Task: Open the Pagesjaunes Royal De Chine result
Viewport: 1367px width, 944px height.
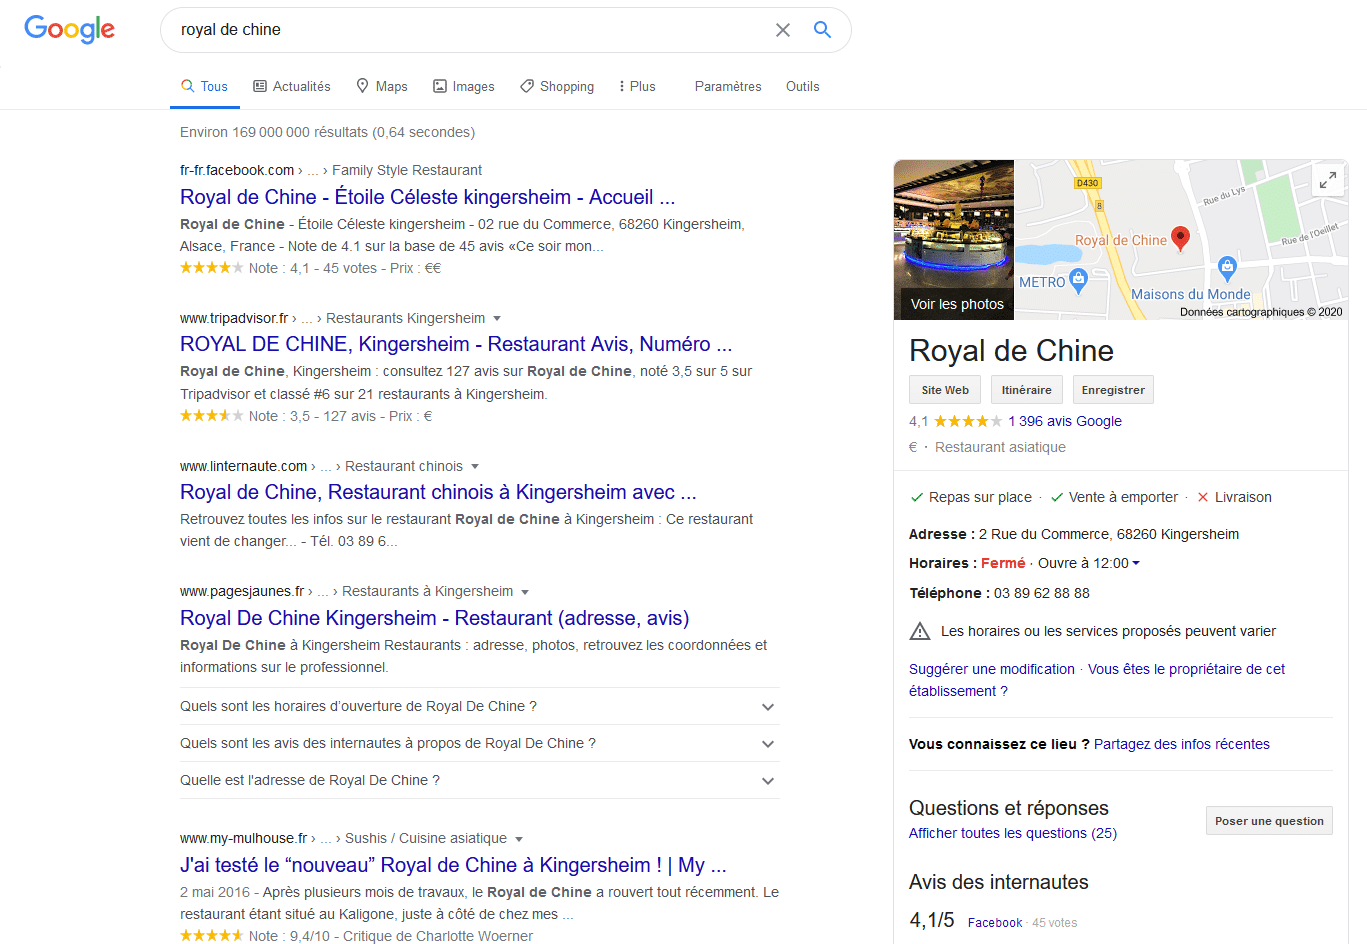Action: pos(435,618)
